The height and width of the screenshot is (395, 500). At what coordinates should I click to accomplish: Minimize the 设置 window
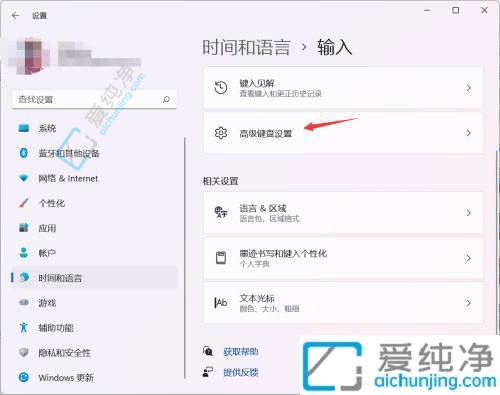(427, 10)
